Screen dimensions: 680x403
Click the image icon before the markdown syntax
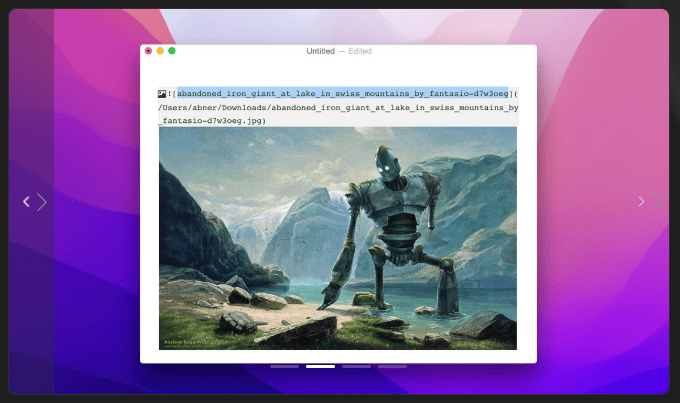point(162,93)
